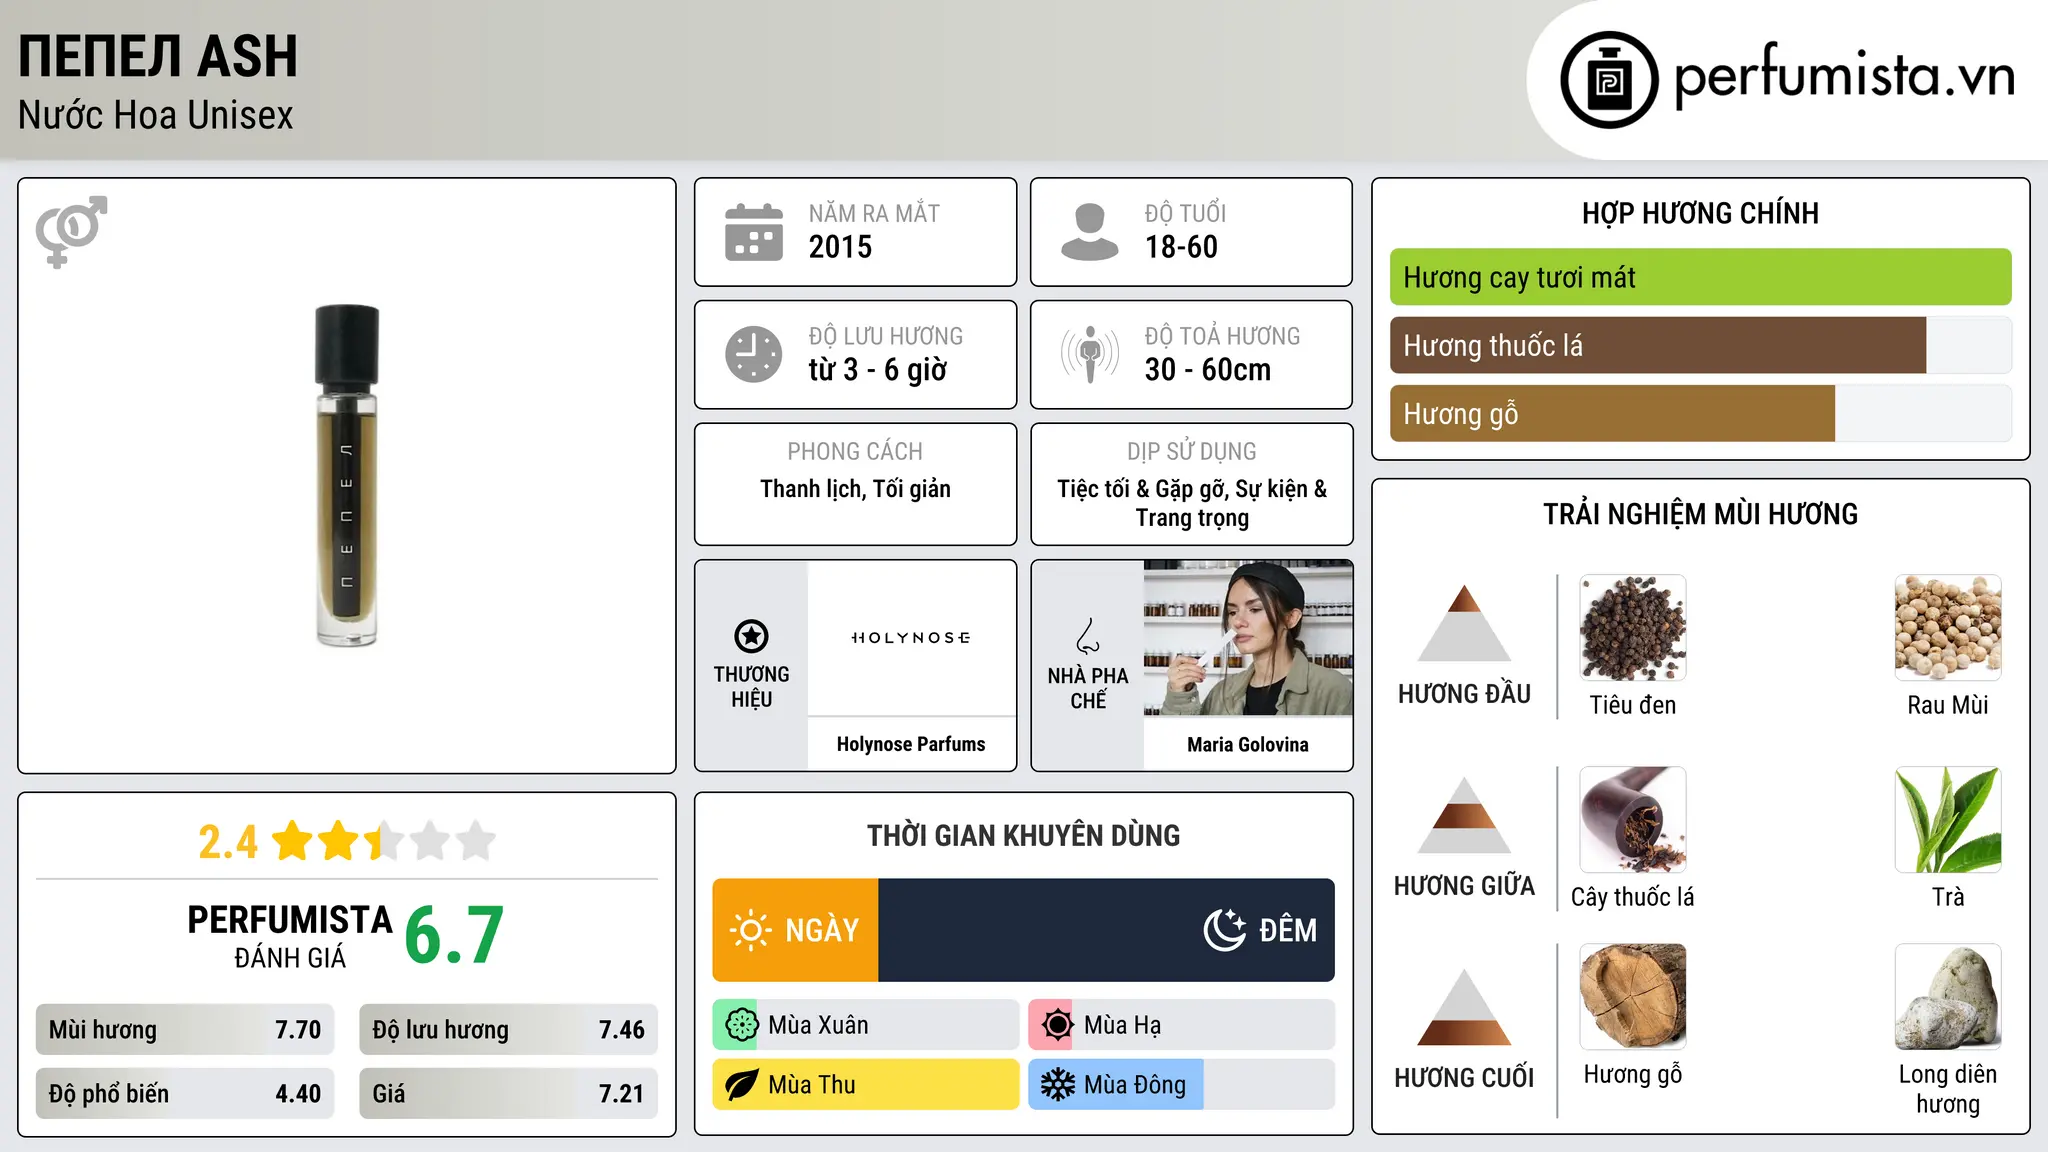
Task: Click the Độ lưu hương 7.46 score row
Action: coord(508,1030)
